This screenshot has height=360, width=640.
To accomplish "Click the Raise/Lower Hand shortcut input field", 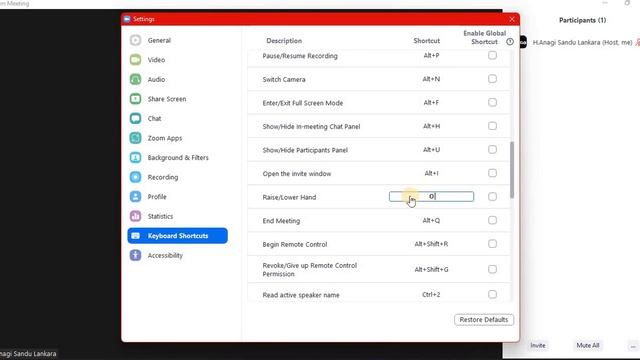I will (x=431, y=197).
